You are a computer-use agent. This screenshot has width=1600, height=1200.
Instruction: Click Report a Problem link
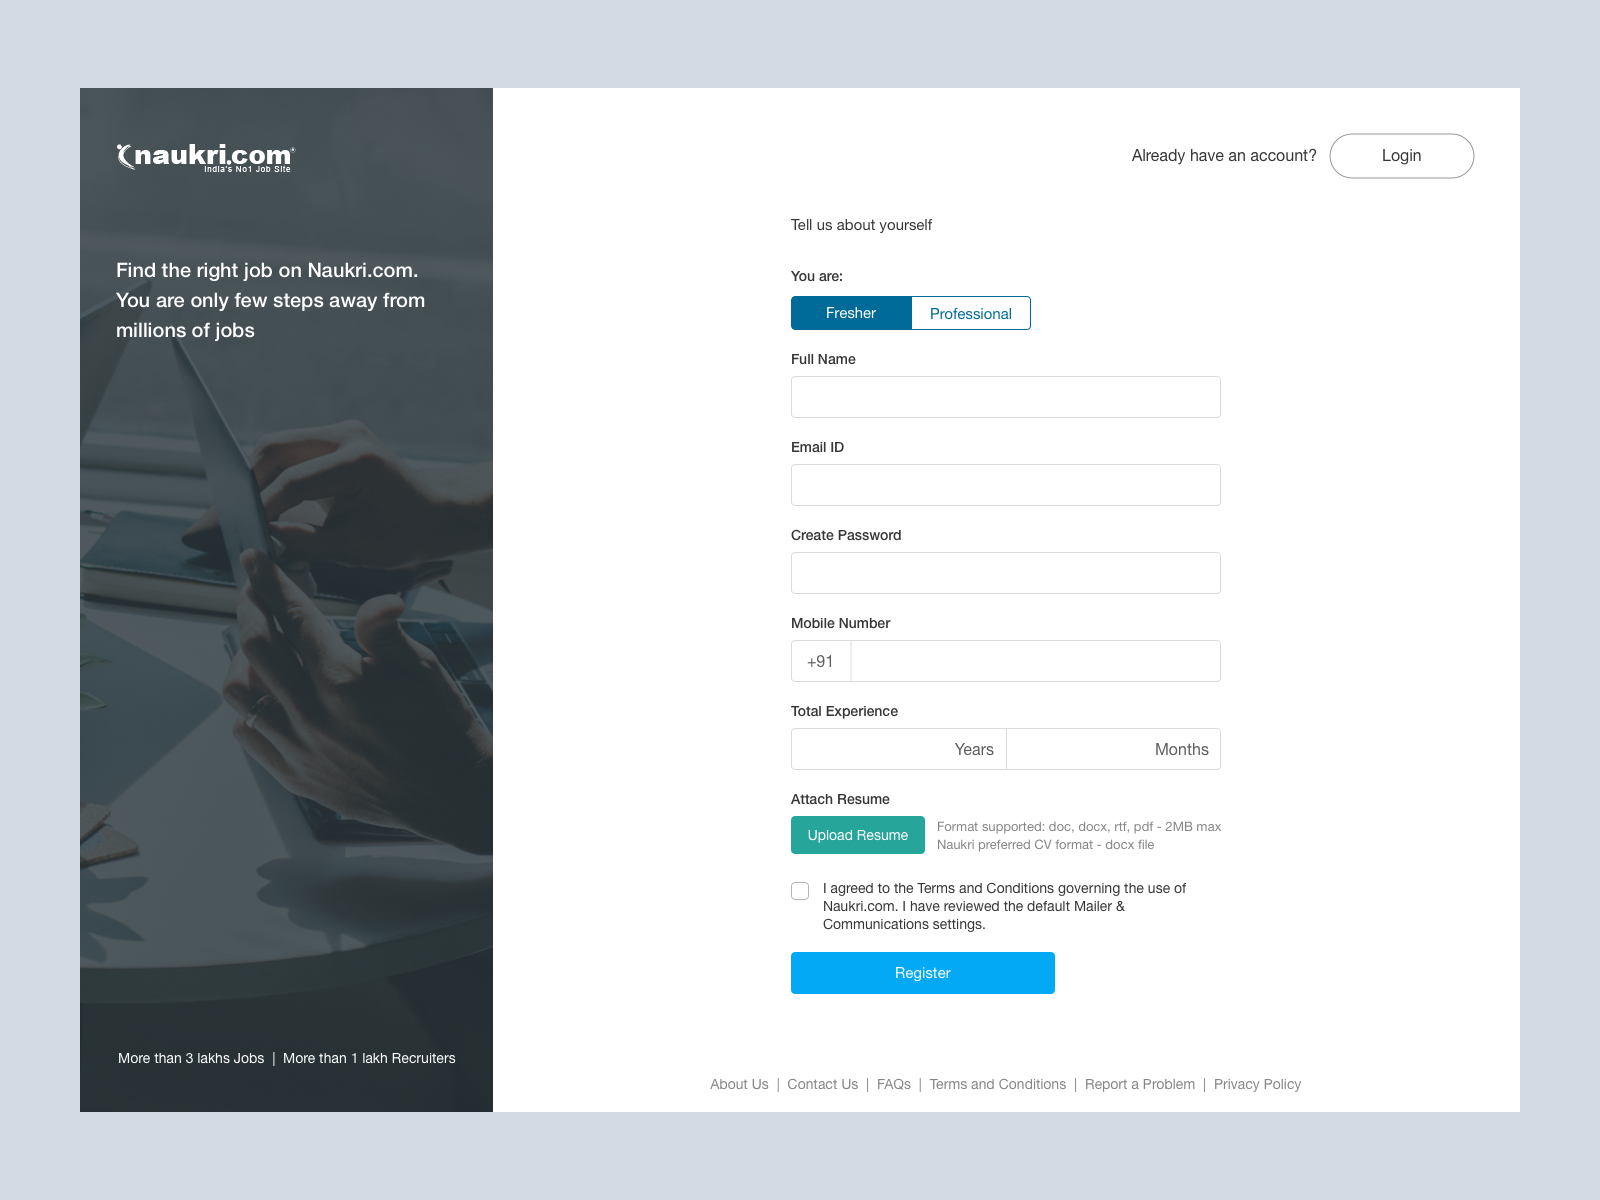[1140, 1084]
